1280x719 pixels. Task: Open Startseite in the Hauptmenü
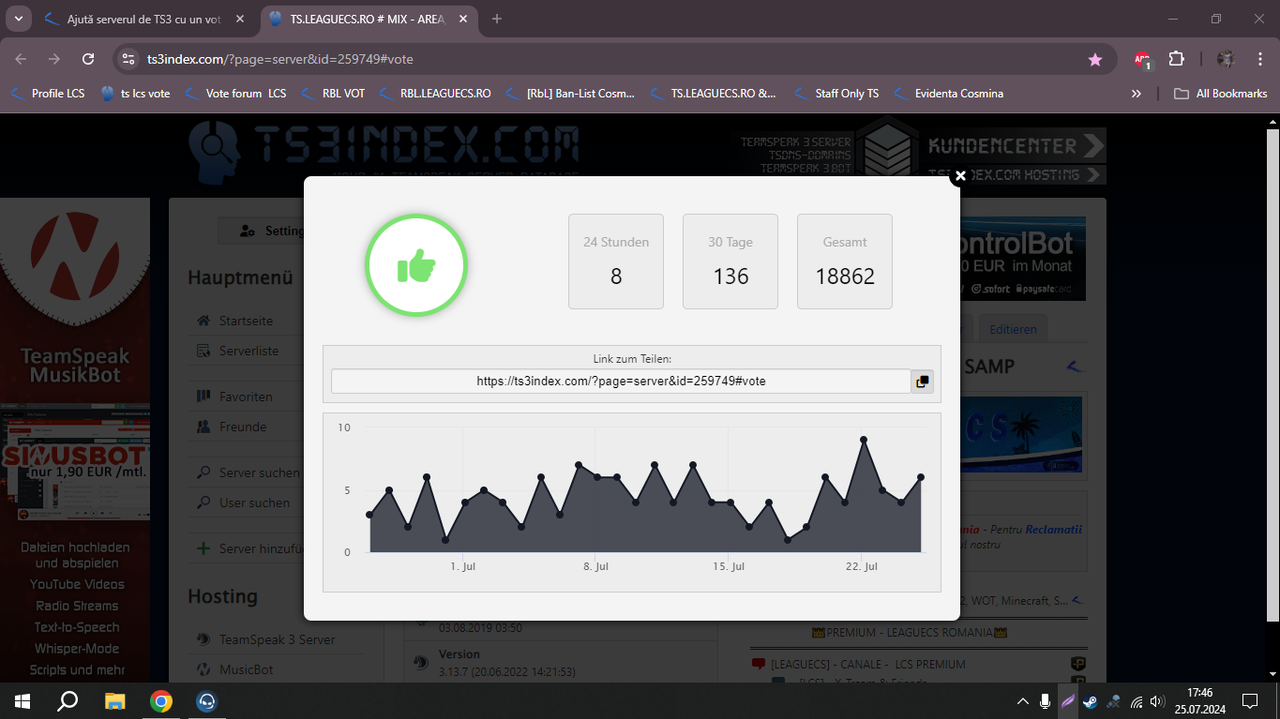click(x=246, y=321)
